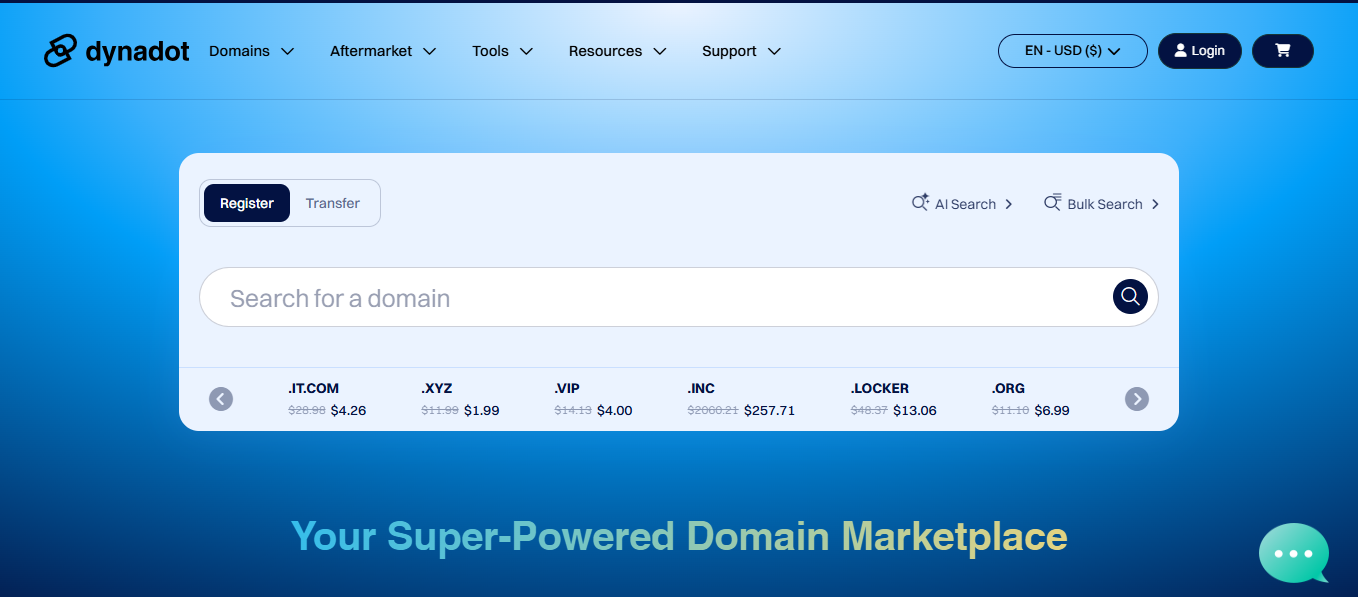Screen dimensions: 1358x597
Task: Choose the .INC domain deal
Action: pos(741,399)
